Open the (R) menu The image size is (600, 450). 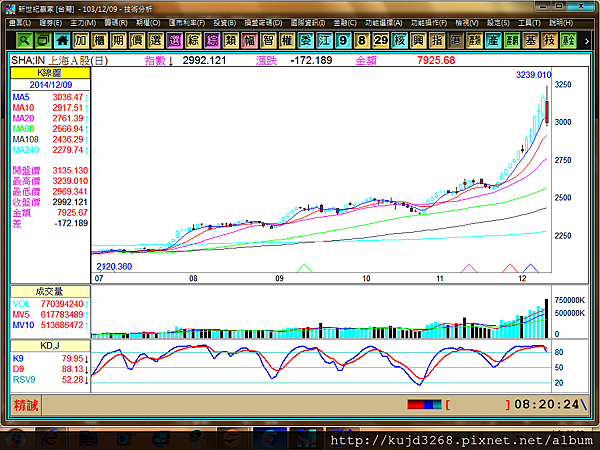click(116, 23)
